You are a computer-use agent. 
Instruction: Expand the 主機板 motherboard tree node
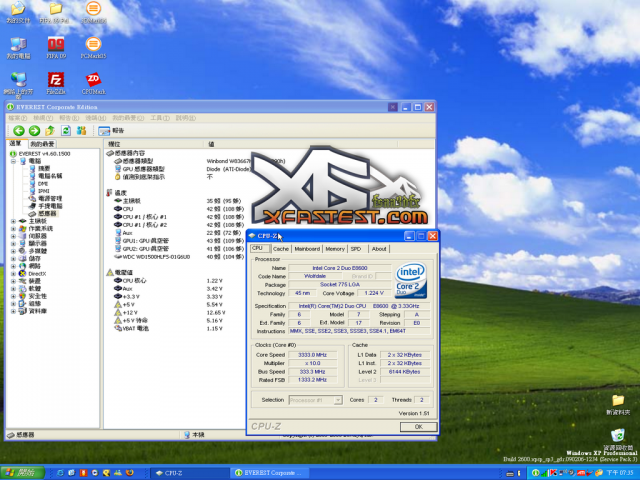coord(13,221)
